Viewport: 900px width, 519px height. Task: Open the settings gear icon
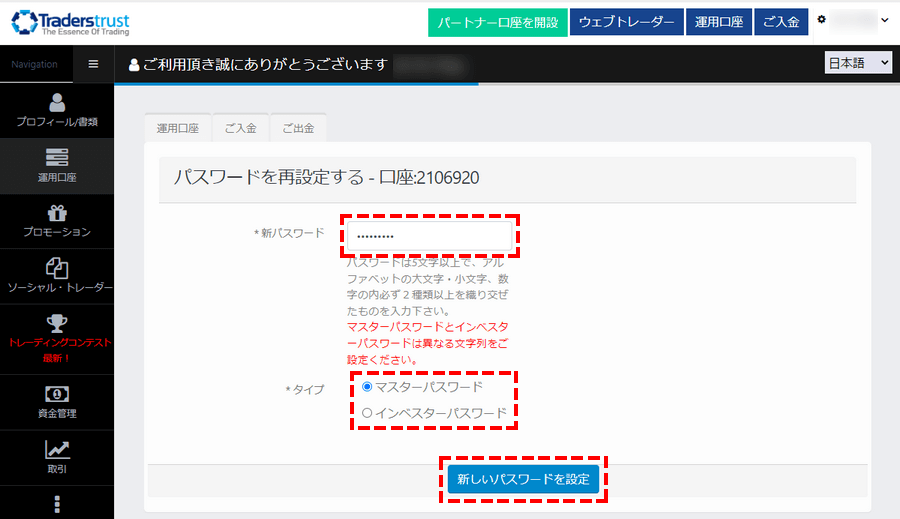821,20
